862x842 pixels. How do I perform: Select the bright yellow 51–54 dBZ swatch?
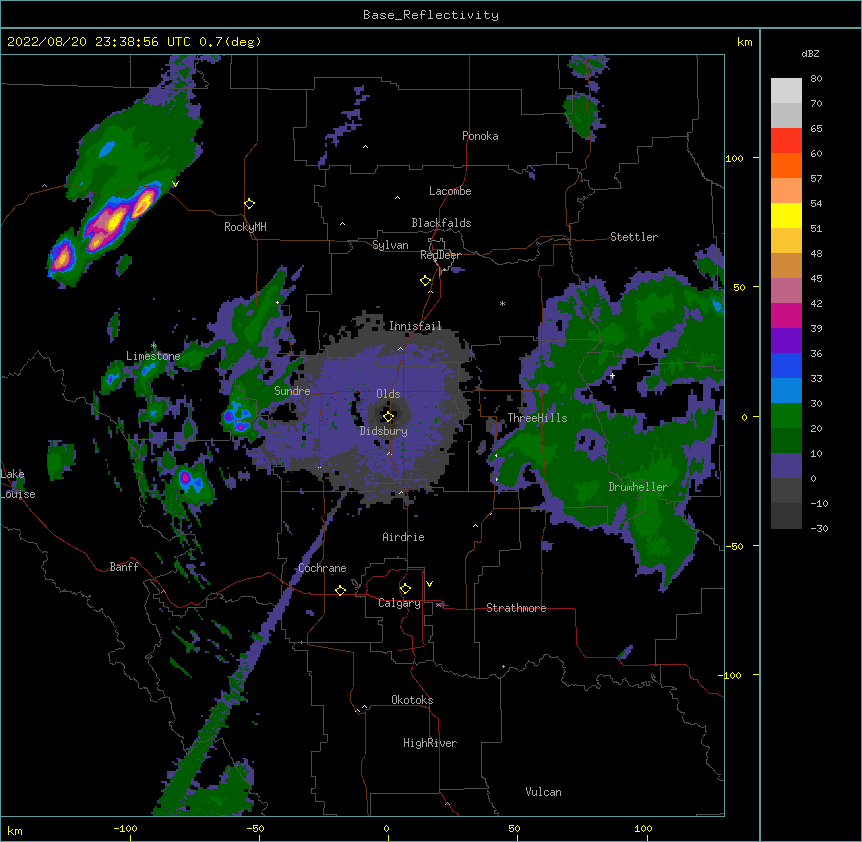pyautogui.click(x=786, y=215)
